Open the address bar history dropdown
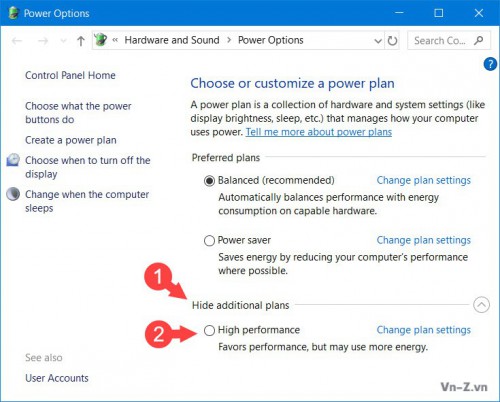Viewport: 500px width, 402px height. tap(378, 41)
